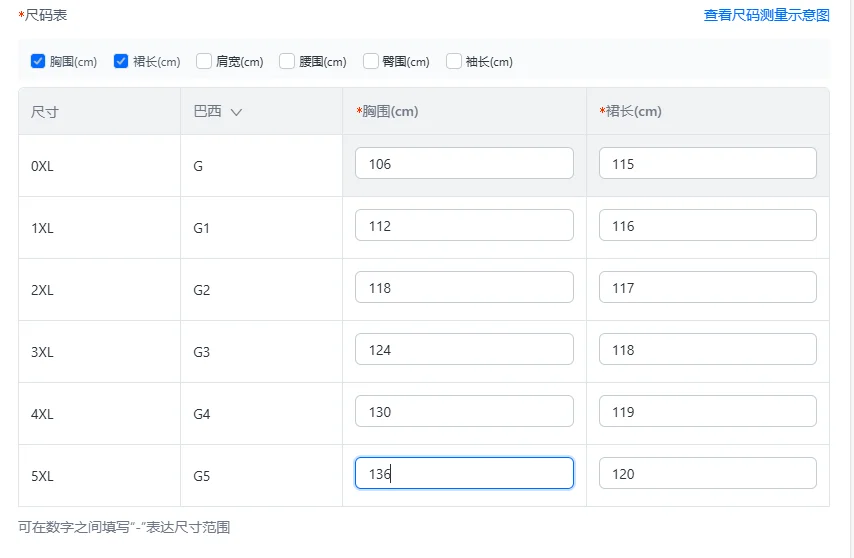Tick the 腰围(cm) checkbox
This screenshot has width=854, height=558.
click(287, 61)
